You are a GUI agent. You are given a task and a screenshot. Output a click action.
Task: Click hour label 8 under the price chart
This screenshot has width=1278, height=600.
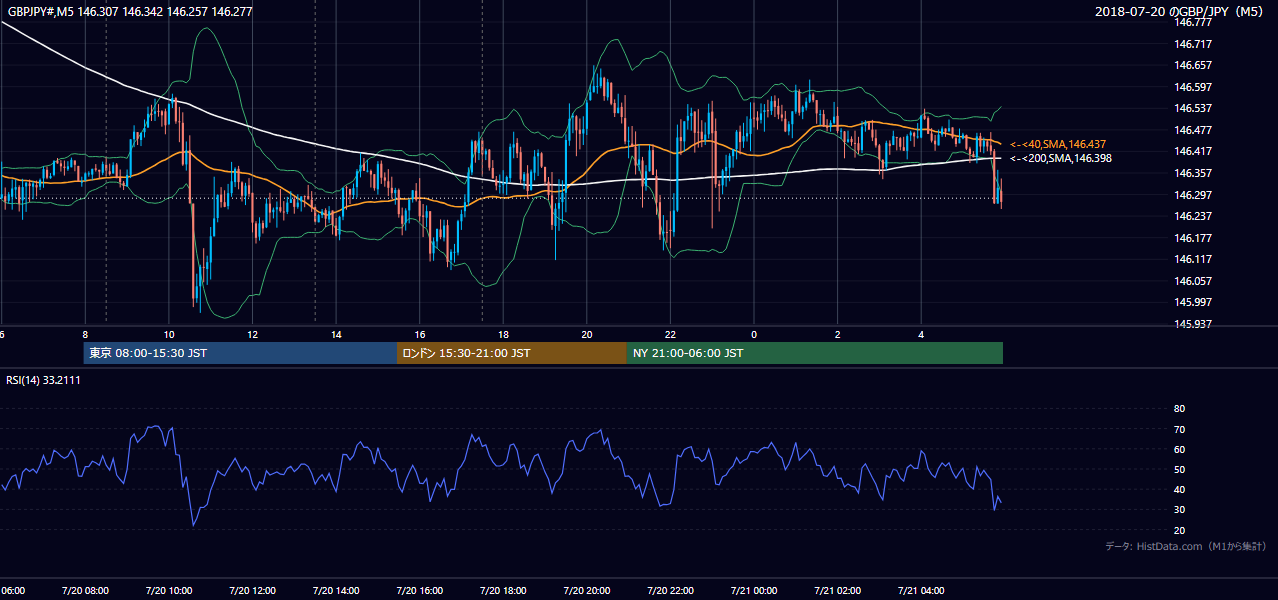[x=85, y=335]
